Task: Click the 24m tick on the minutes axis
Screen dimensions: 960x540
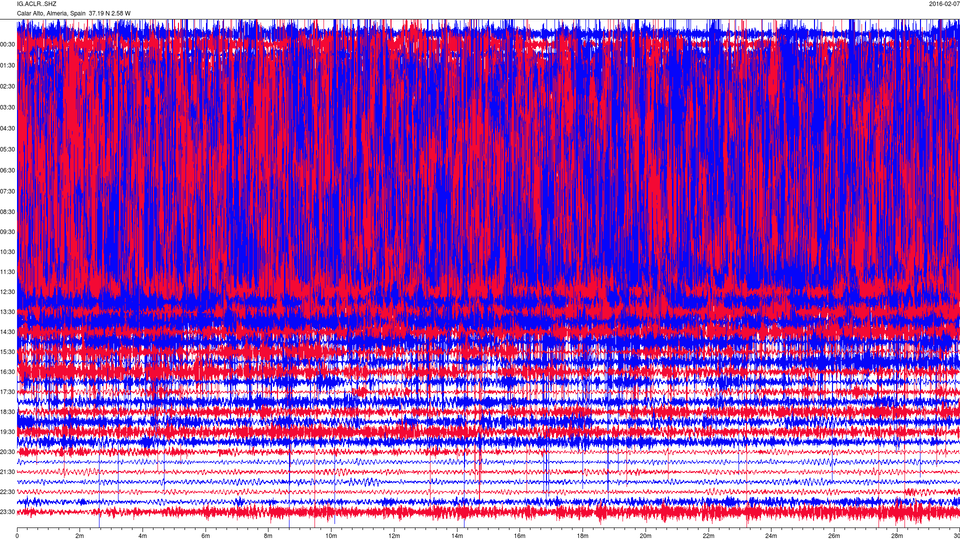Action: pos(771,535)
